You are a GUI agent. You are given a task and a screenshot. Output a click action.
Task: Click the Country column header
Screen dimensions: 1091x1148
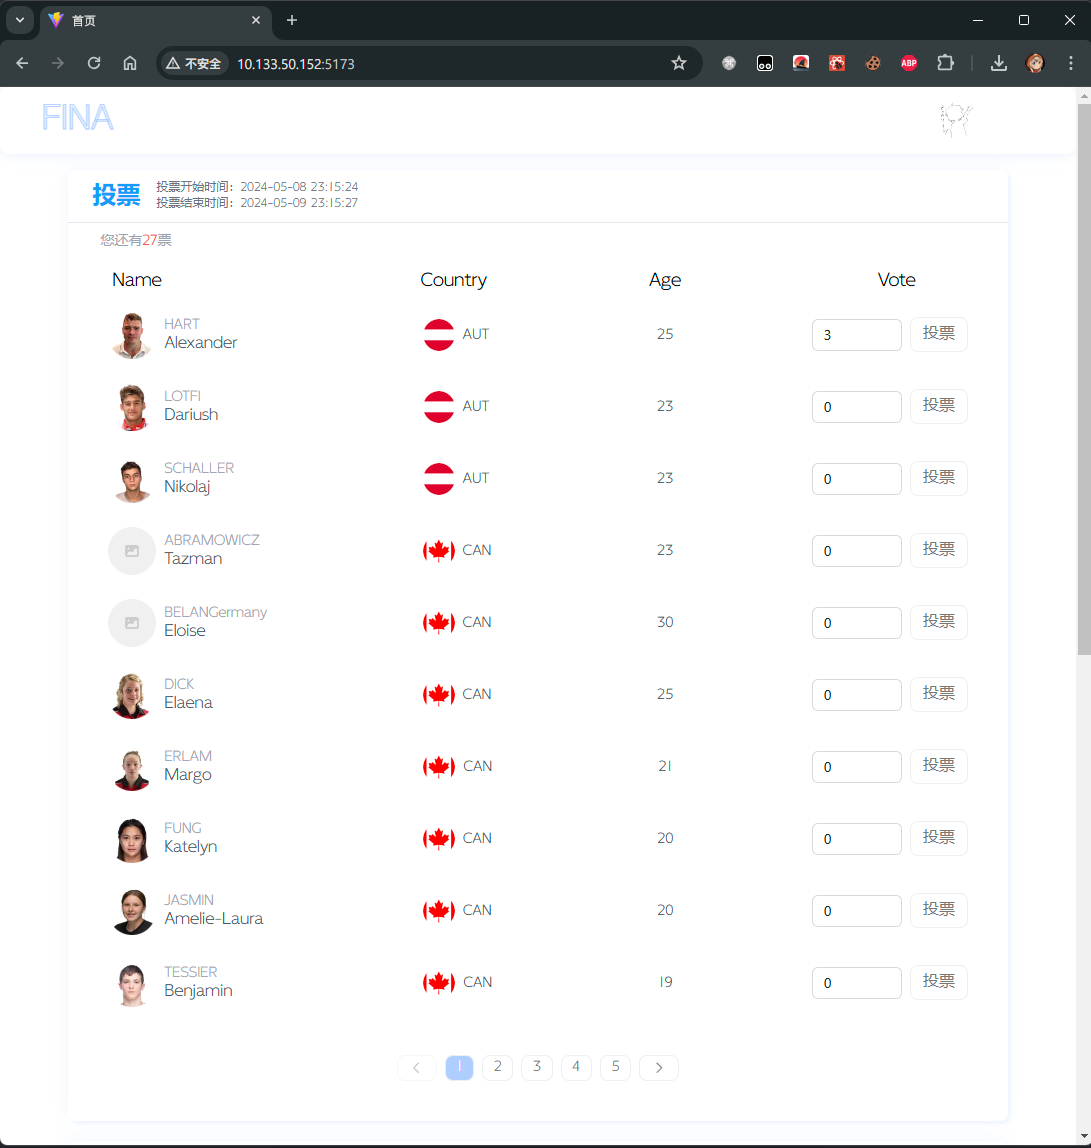453,280
